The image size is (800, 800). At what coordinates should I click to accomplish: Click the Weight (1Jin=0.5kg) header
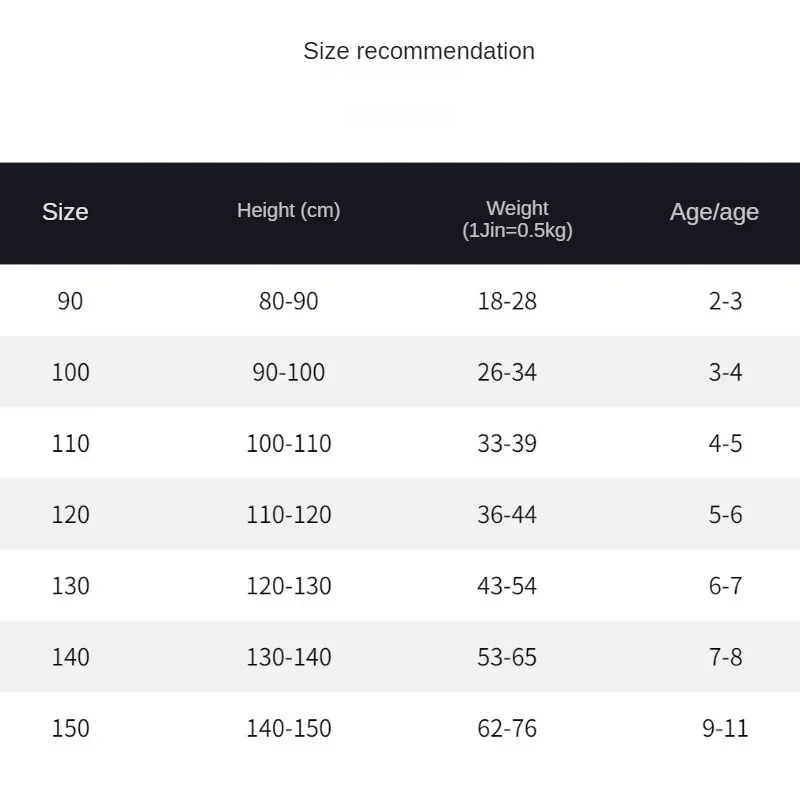(x=517, y=219)
